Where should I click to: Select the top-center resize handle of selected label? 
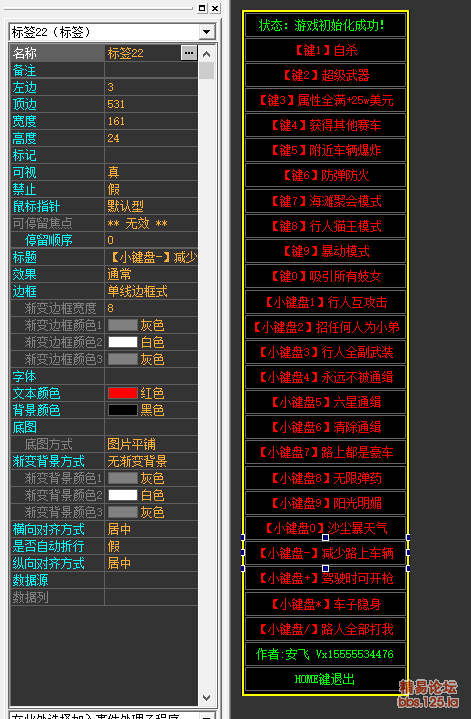pyautogui.click(x=325, y=537)
